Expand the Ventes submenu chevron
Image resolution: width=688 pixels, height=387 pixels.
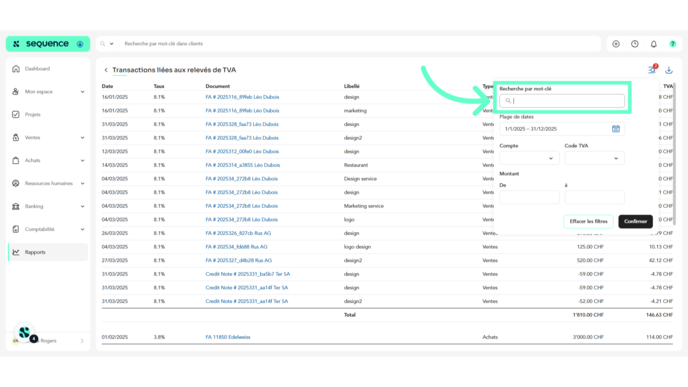click(82, 138)
